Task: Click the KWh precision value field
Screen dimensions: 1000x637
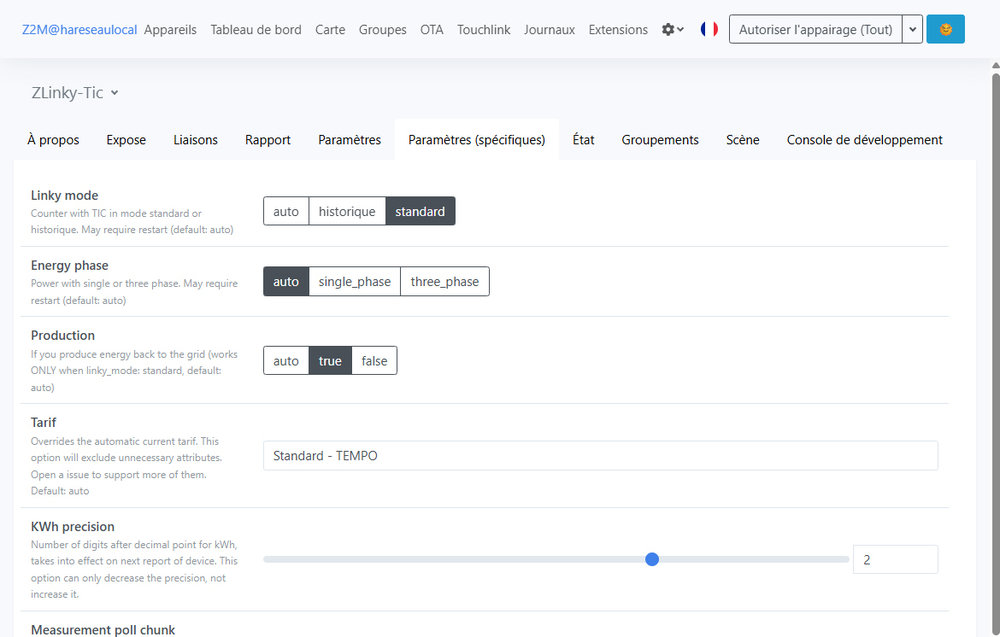Action: [x=895, y=560]
